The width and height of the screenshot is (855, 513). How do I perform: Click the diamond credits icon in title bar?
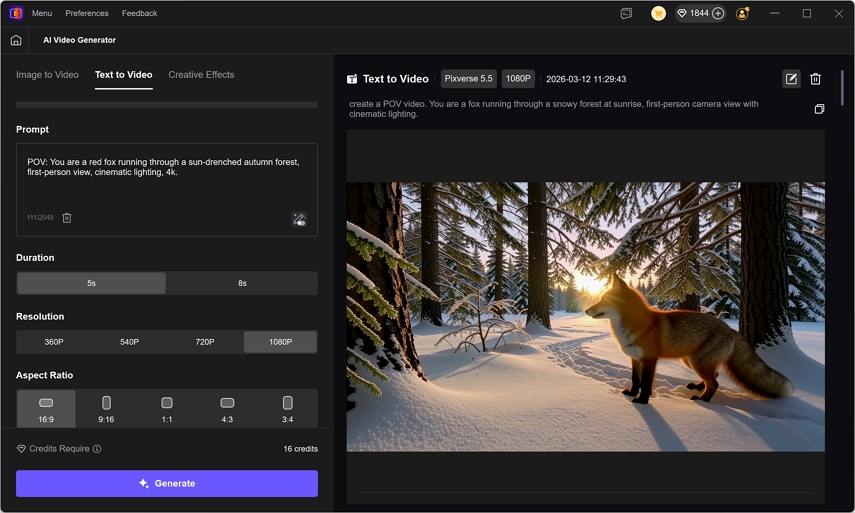click(682, 13)
